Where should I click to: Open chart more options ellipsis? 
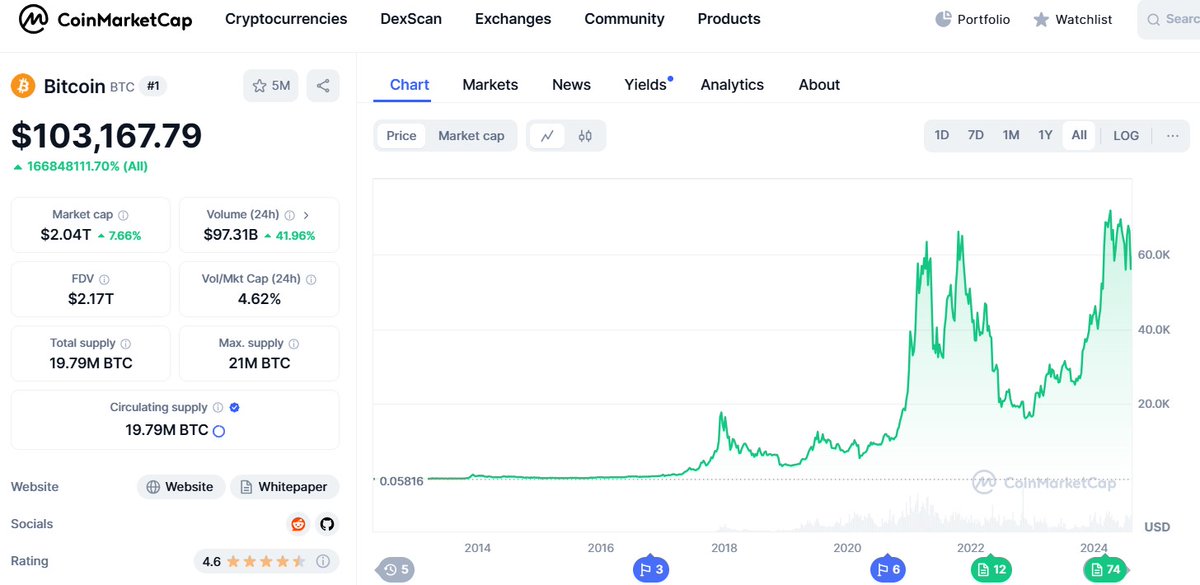(1172, 135)
